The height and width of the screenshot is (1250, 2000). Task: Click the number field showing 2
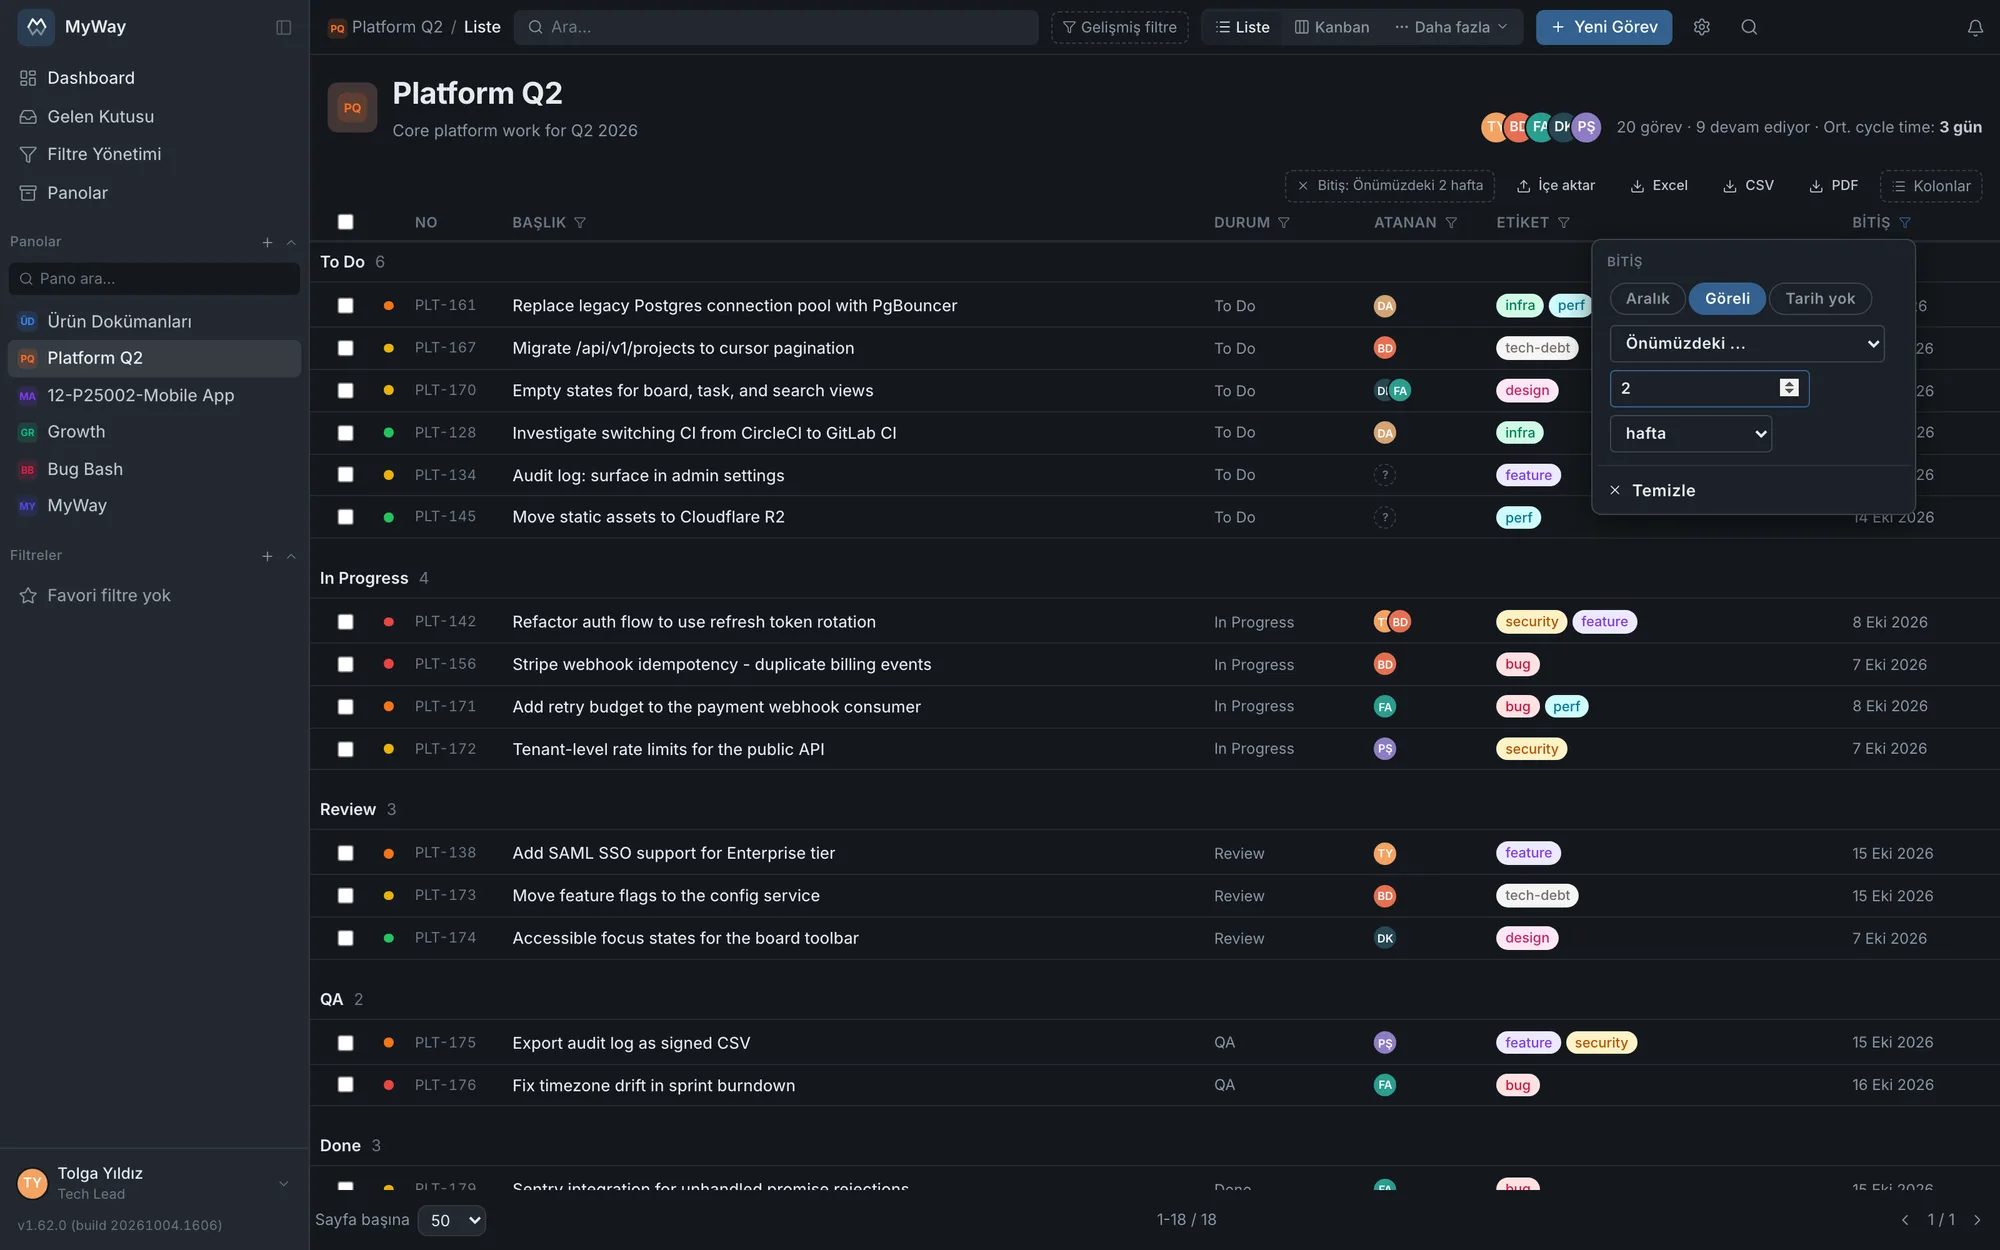1709,388
